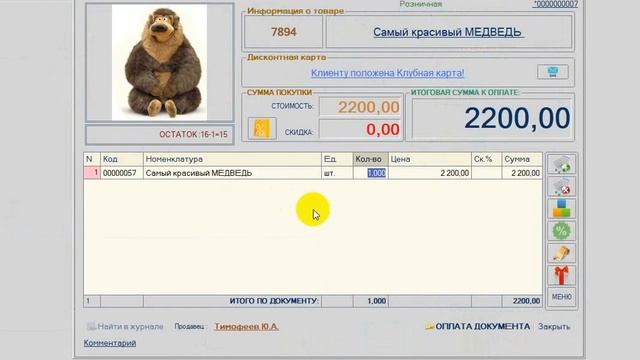
Task: Open the МЕНЮ button
Action: [x=562, y=297]
